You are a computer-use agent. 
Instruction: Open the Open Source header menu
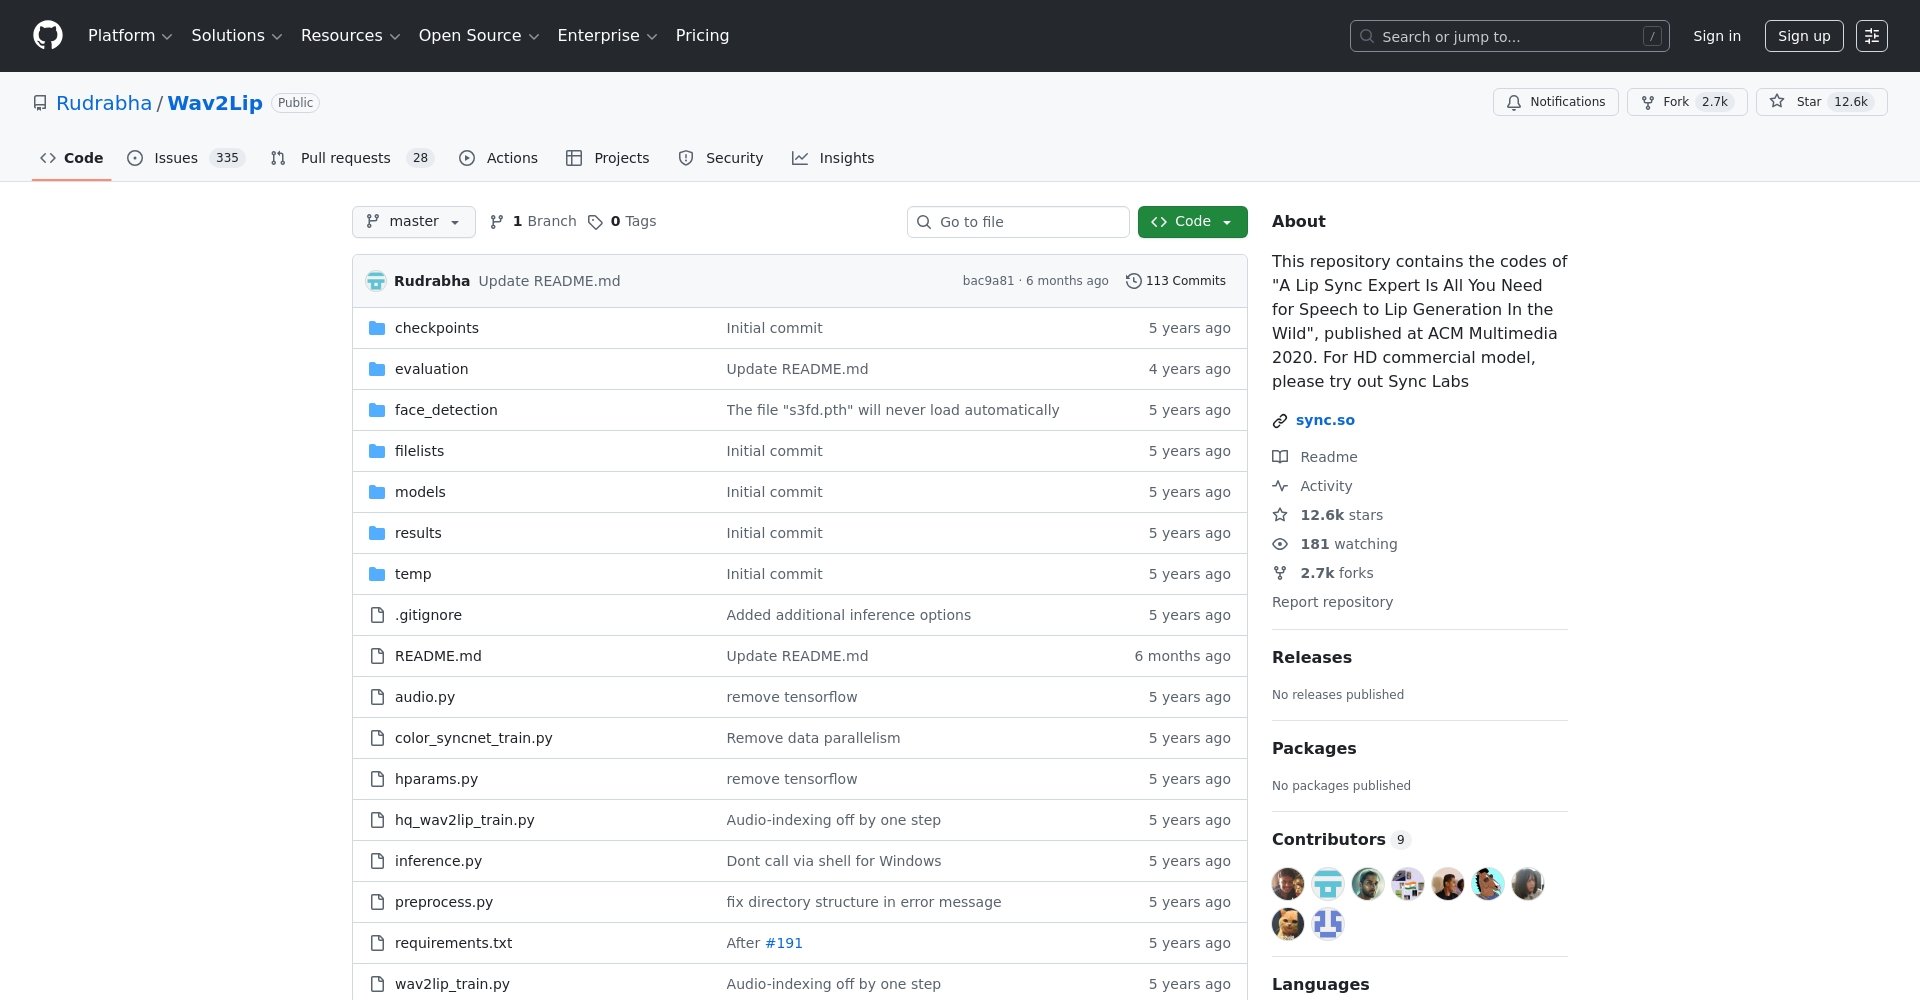click(478, 36)
